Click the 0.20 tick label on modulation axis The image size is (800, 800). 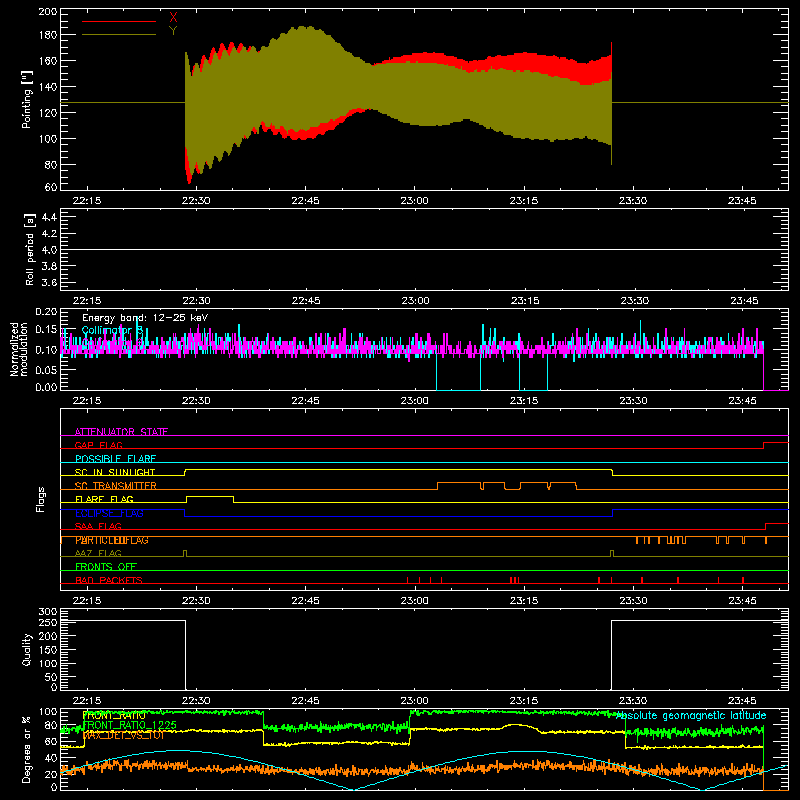46,312
